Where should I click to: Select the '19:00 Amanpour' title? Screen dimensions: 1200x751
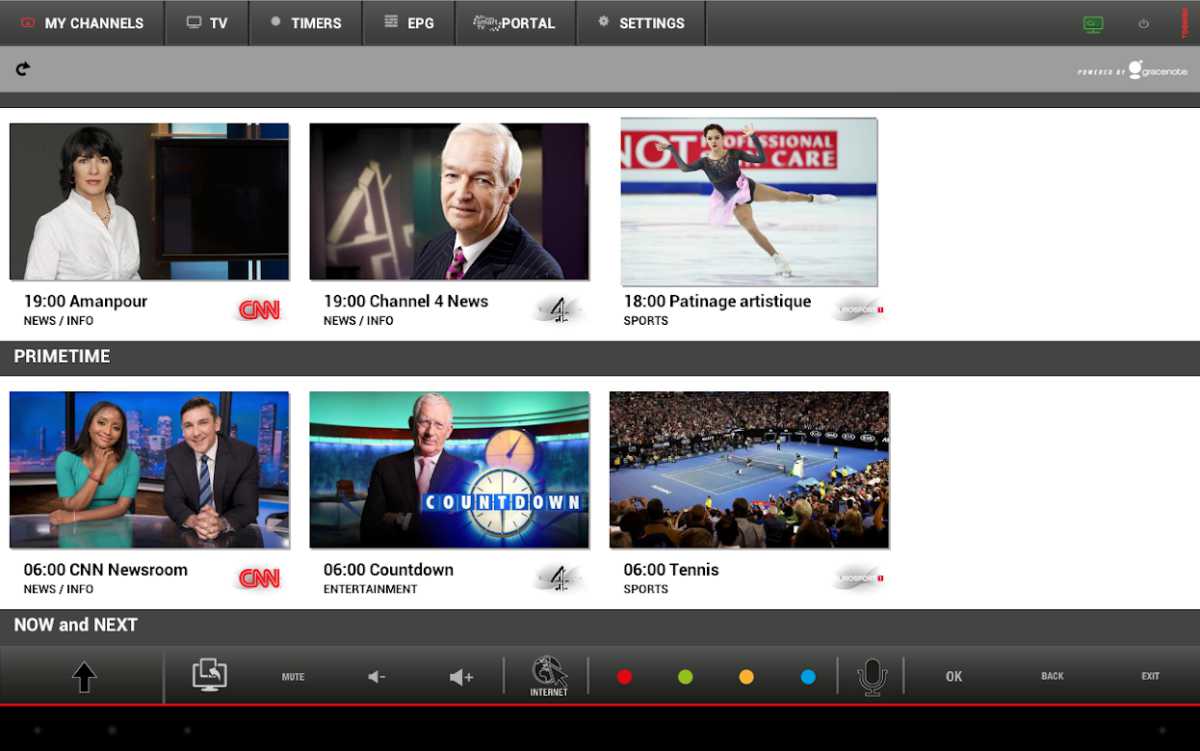(x=86, y=301)
